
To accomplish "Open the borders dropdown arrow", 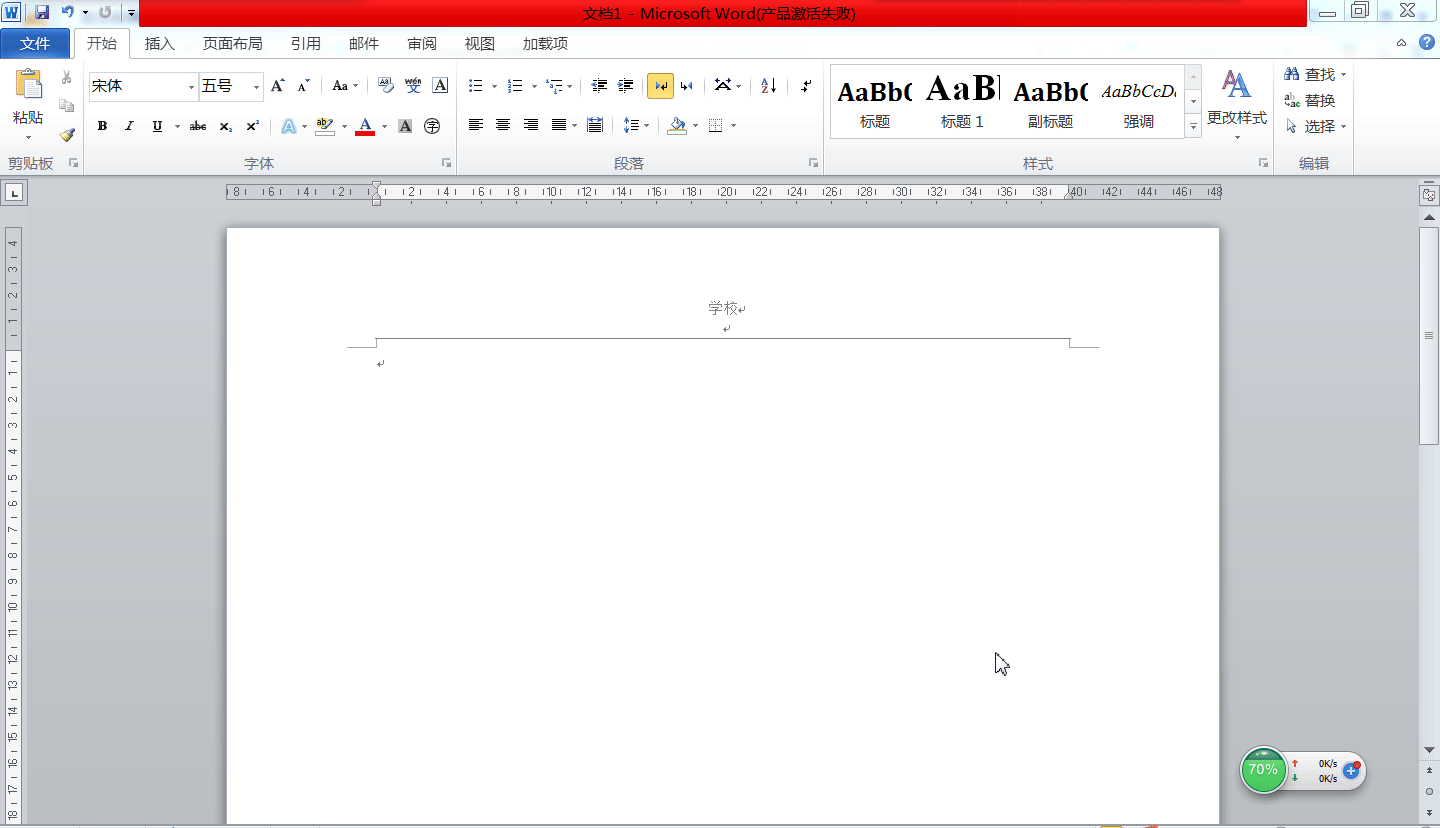I will 734,126.
